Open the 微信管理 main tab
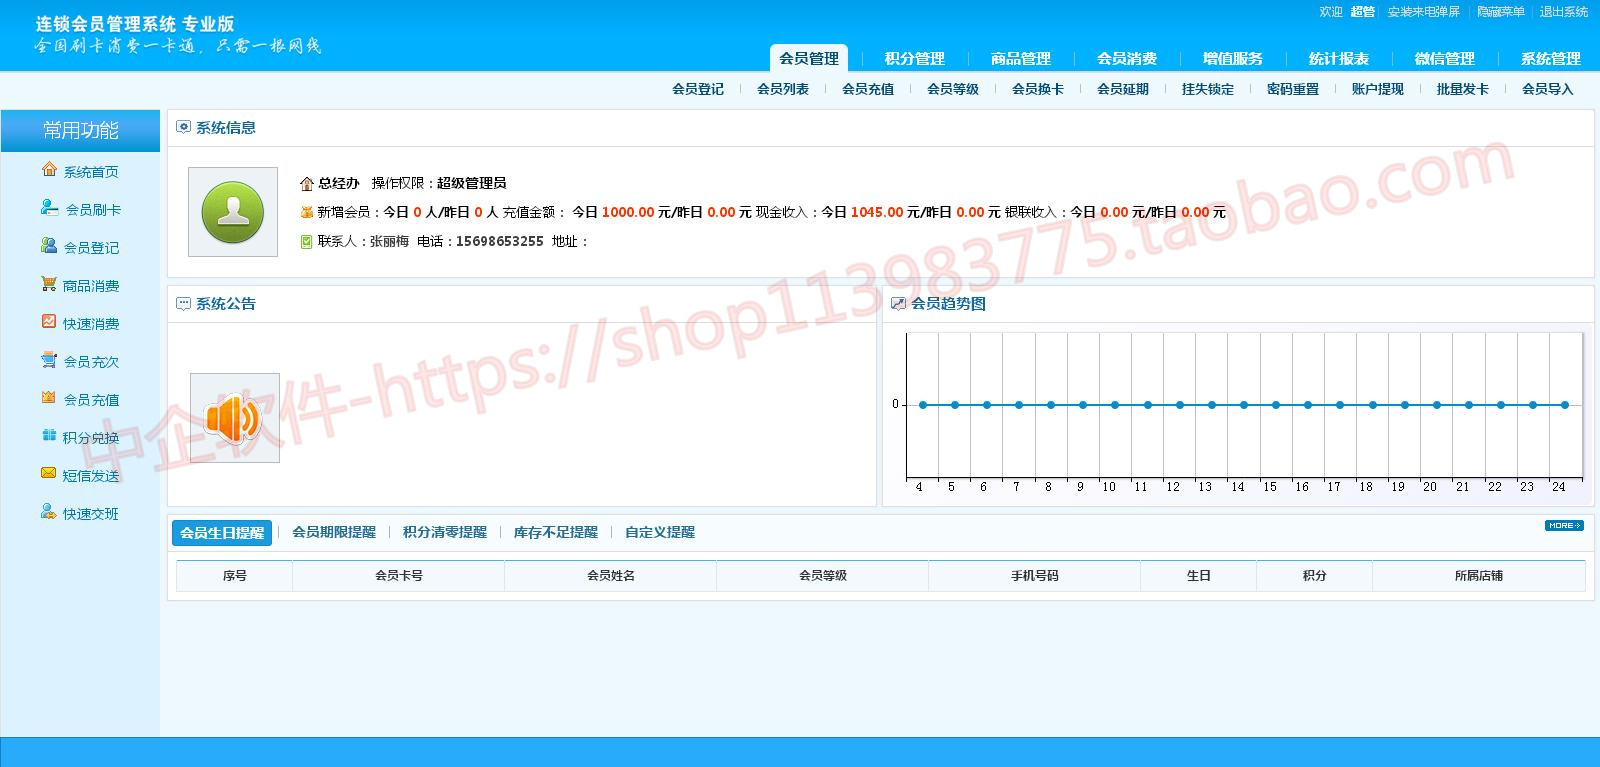 [x=1445, y=58]
